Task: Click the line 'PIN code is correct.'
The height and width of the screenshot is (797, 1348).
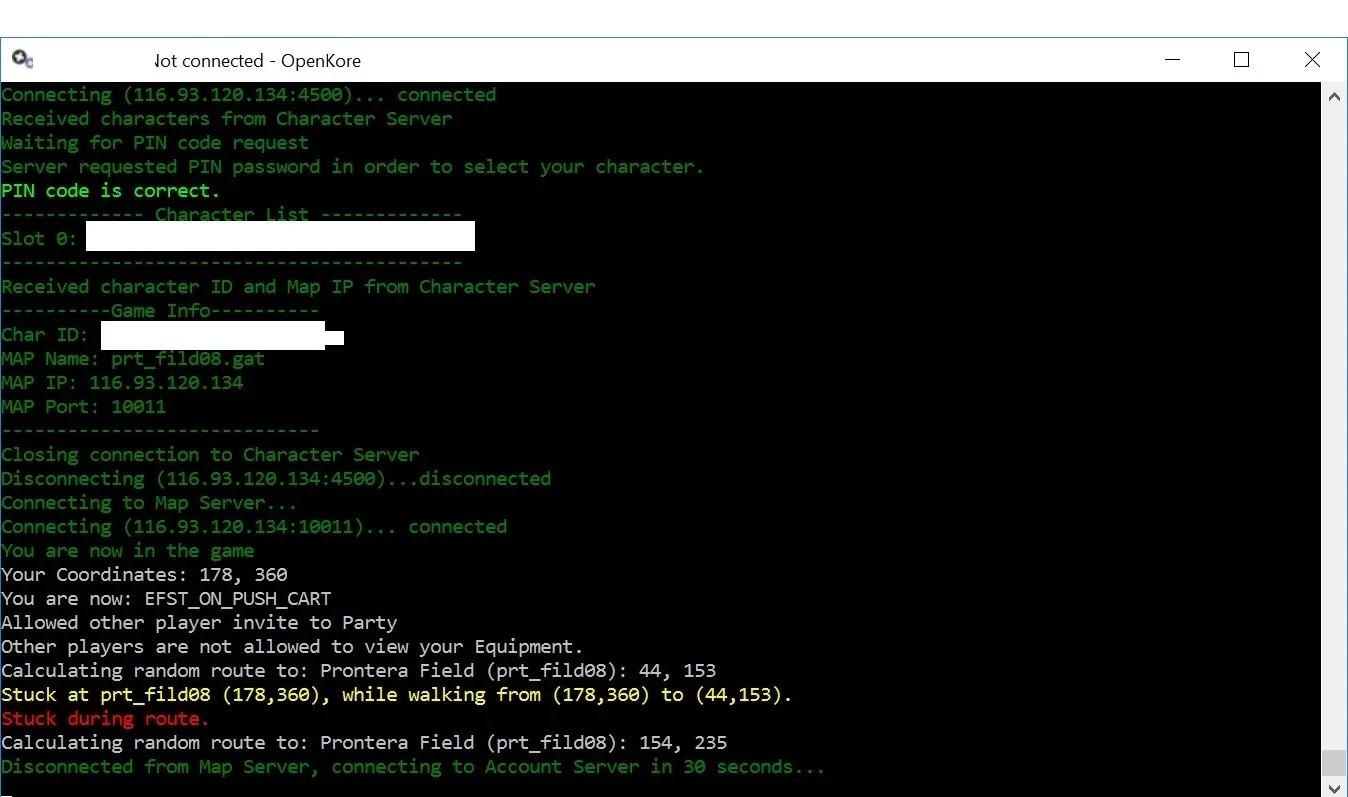Action: (110, 191)
